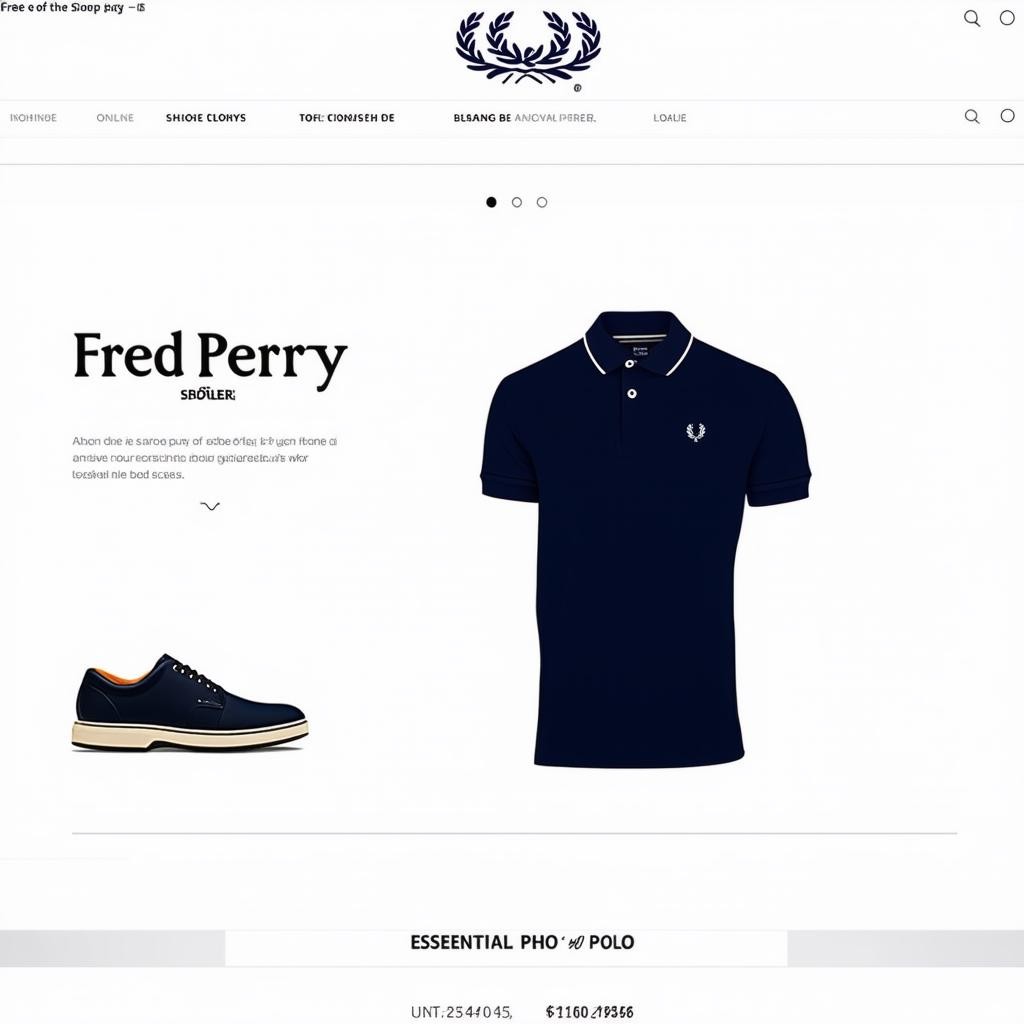Screen dimensions: 1024x1024
Task: Click the free shipping notice at top left
Action: click(72, 8)
